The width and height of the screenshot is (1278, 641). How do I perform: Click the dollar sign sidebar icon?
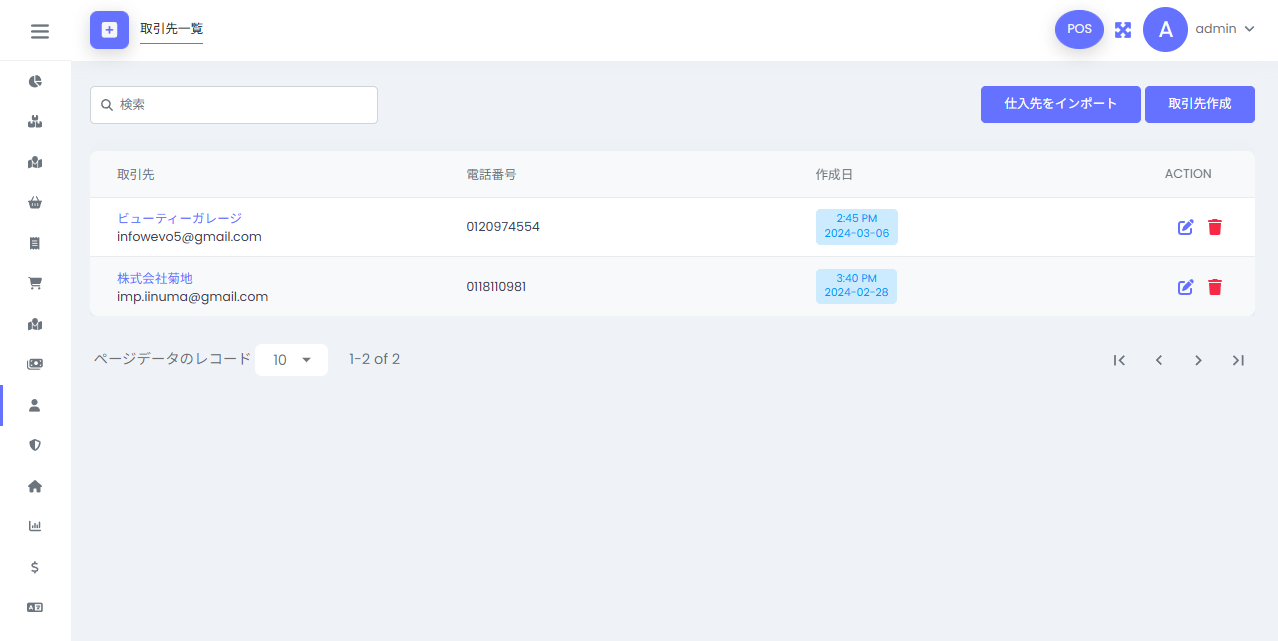(35, 567)
